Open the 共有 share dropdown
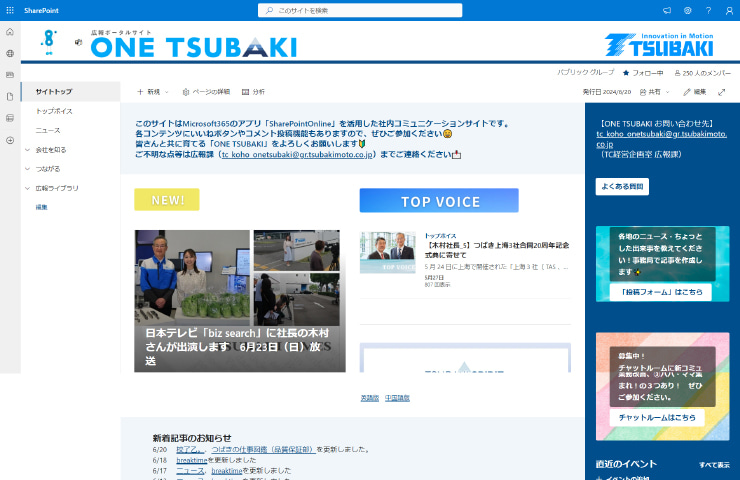740x480 pixels. click(x=655, y=92)
